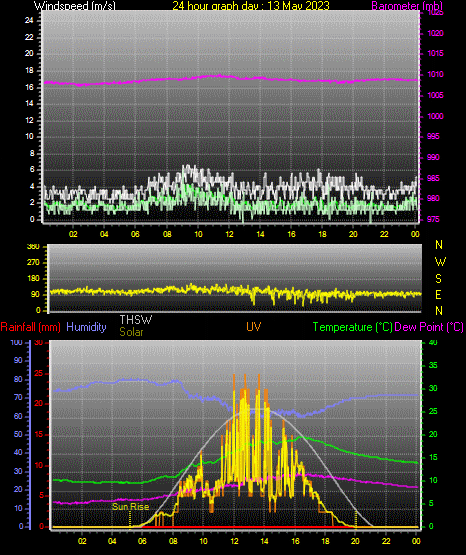
Task: Click the 'S' compass direction label
Action: tap(438, 279)
